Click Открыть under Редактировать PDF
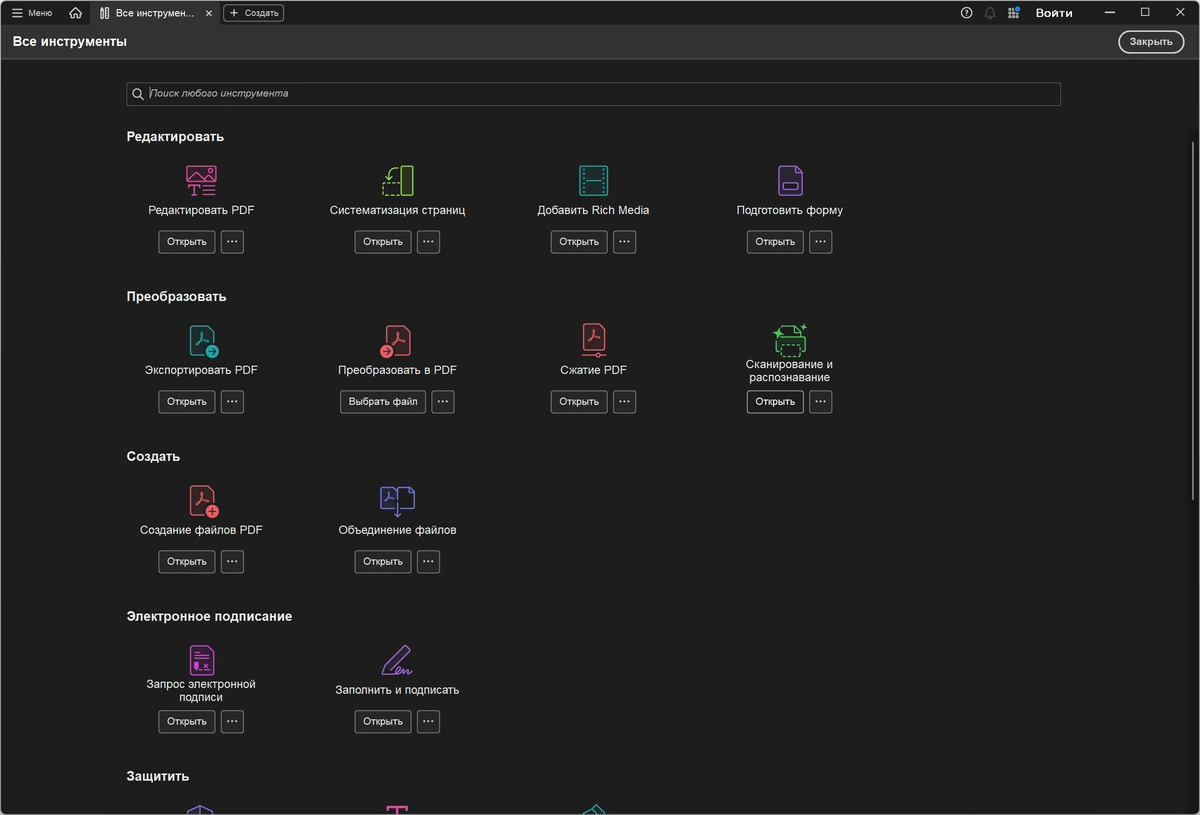This screenshot has height=815, width=1200. (x=187, y=242)
